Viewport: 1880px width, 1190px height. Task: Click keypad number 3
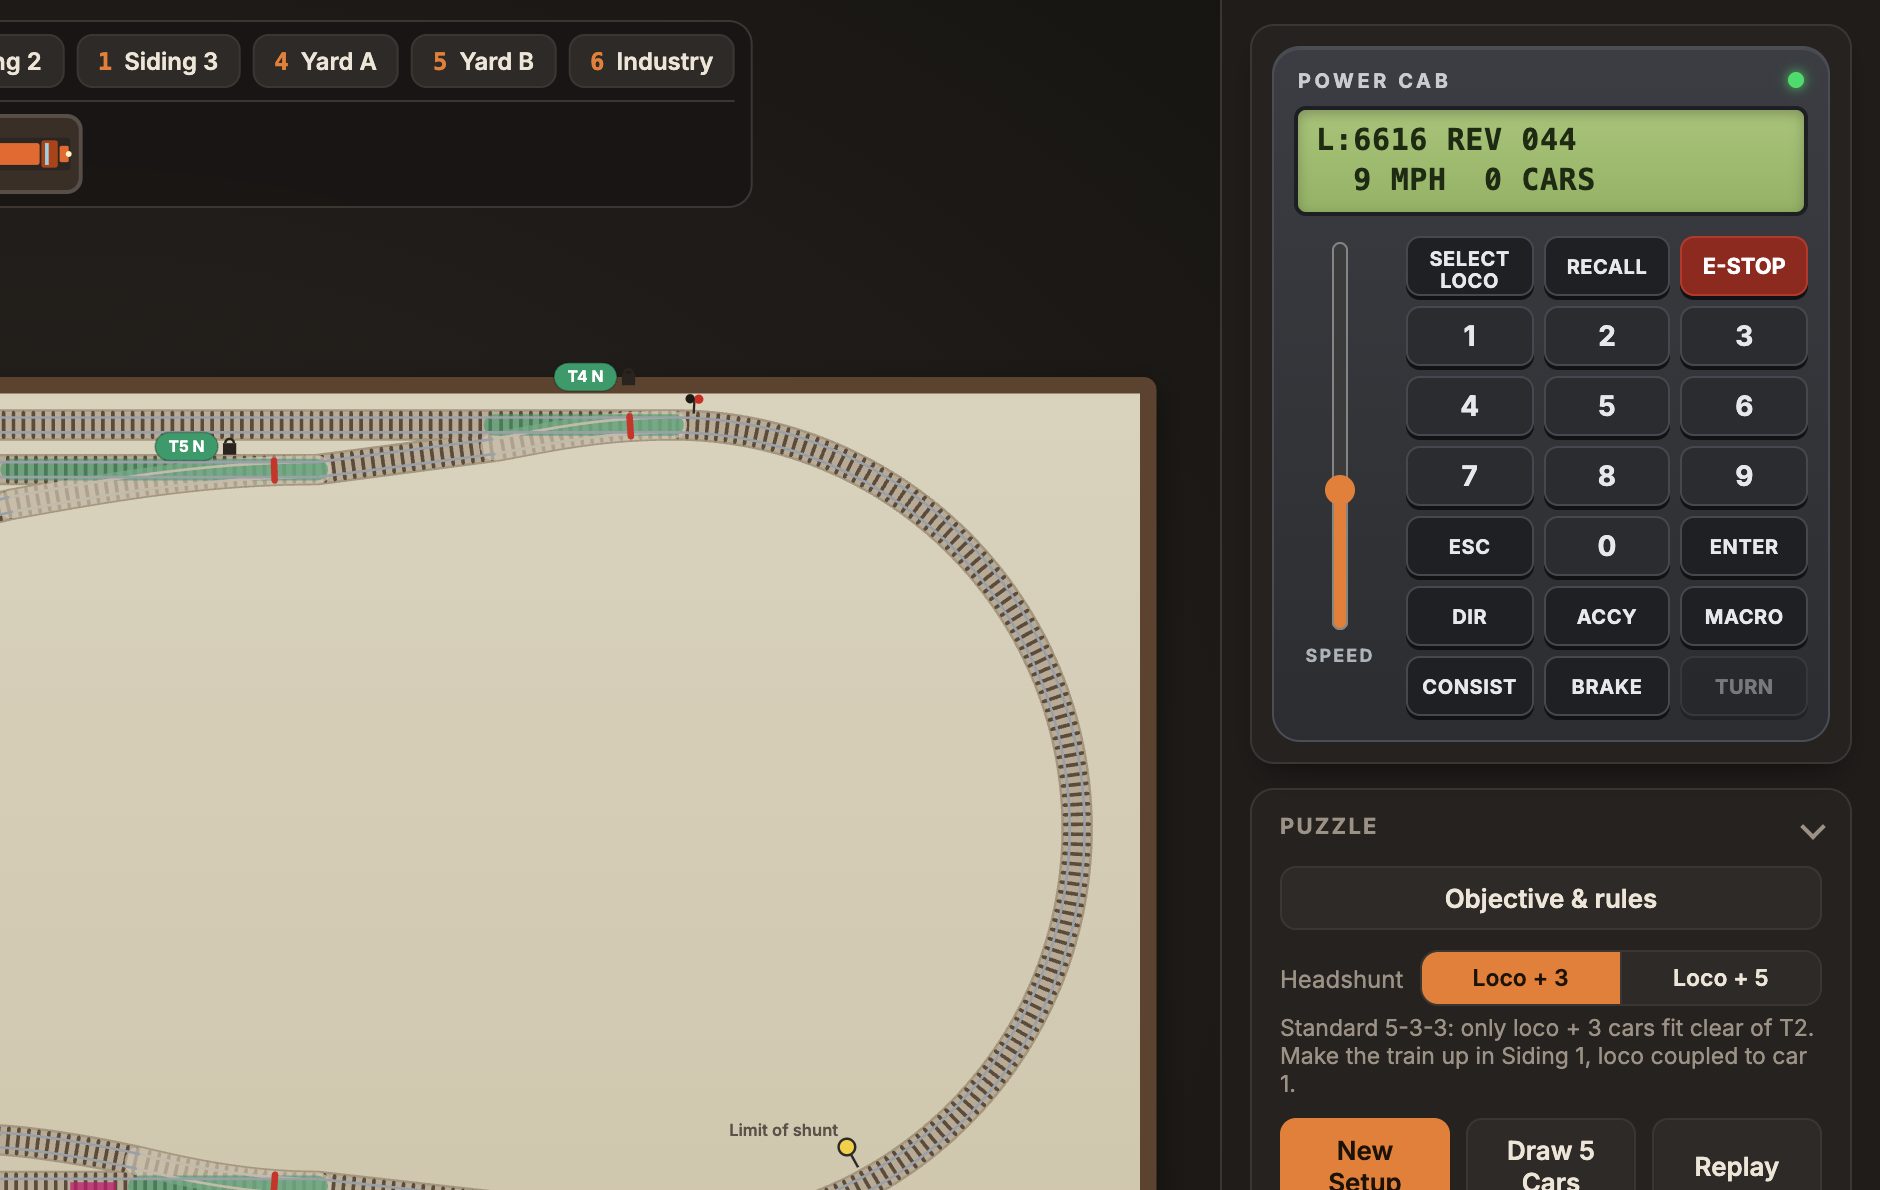1743,336
